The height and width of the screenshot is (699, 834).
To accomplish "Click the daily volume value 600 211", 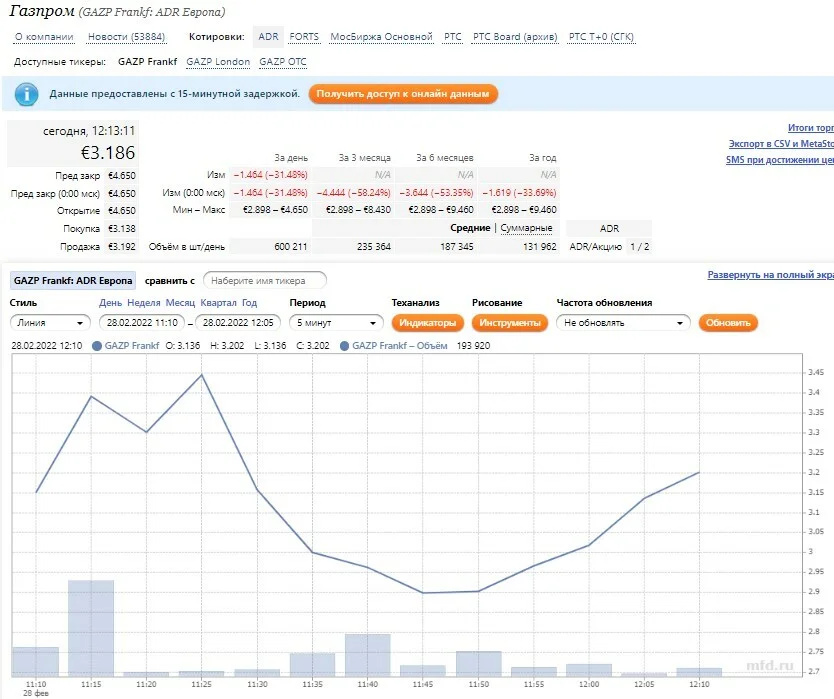I will tap(290, 247).
